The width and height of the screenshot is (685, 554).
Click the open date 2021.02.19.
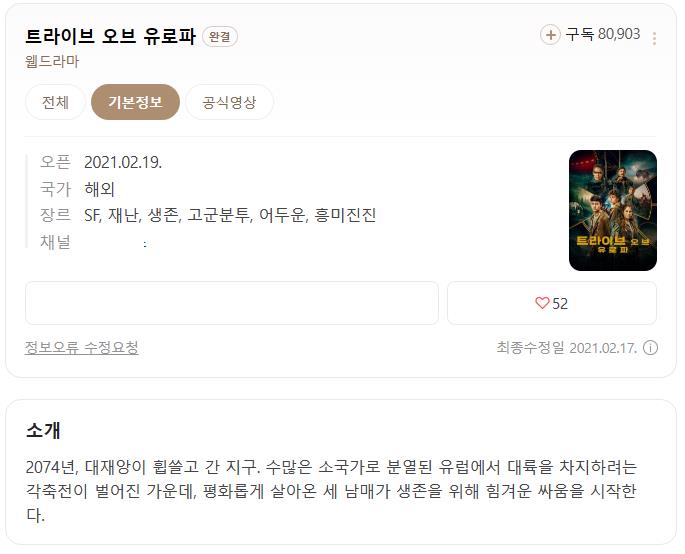click(123, 163)
